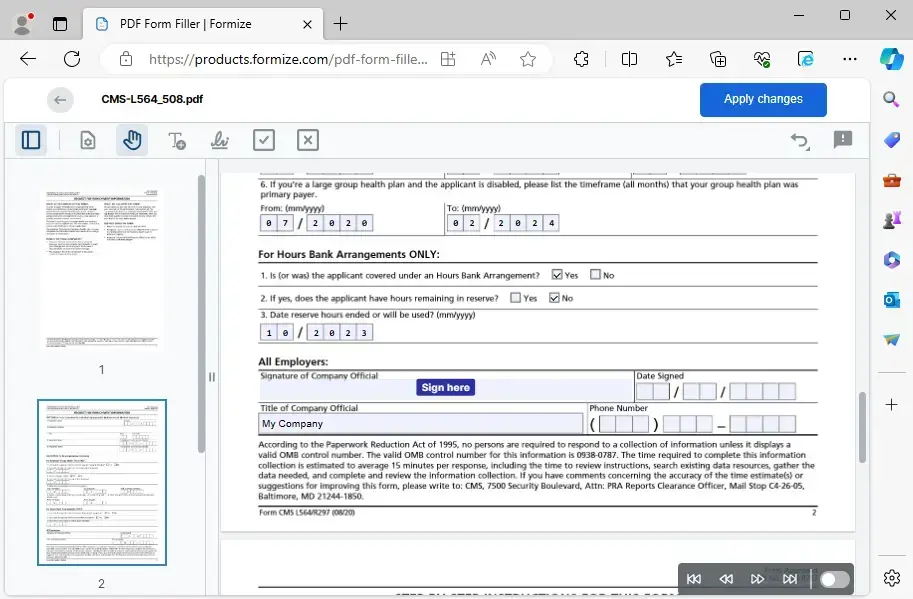The image size is (913, 599).
Task: Open sidebar search
Action: tap(891, 99)
